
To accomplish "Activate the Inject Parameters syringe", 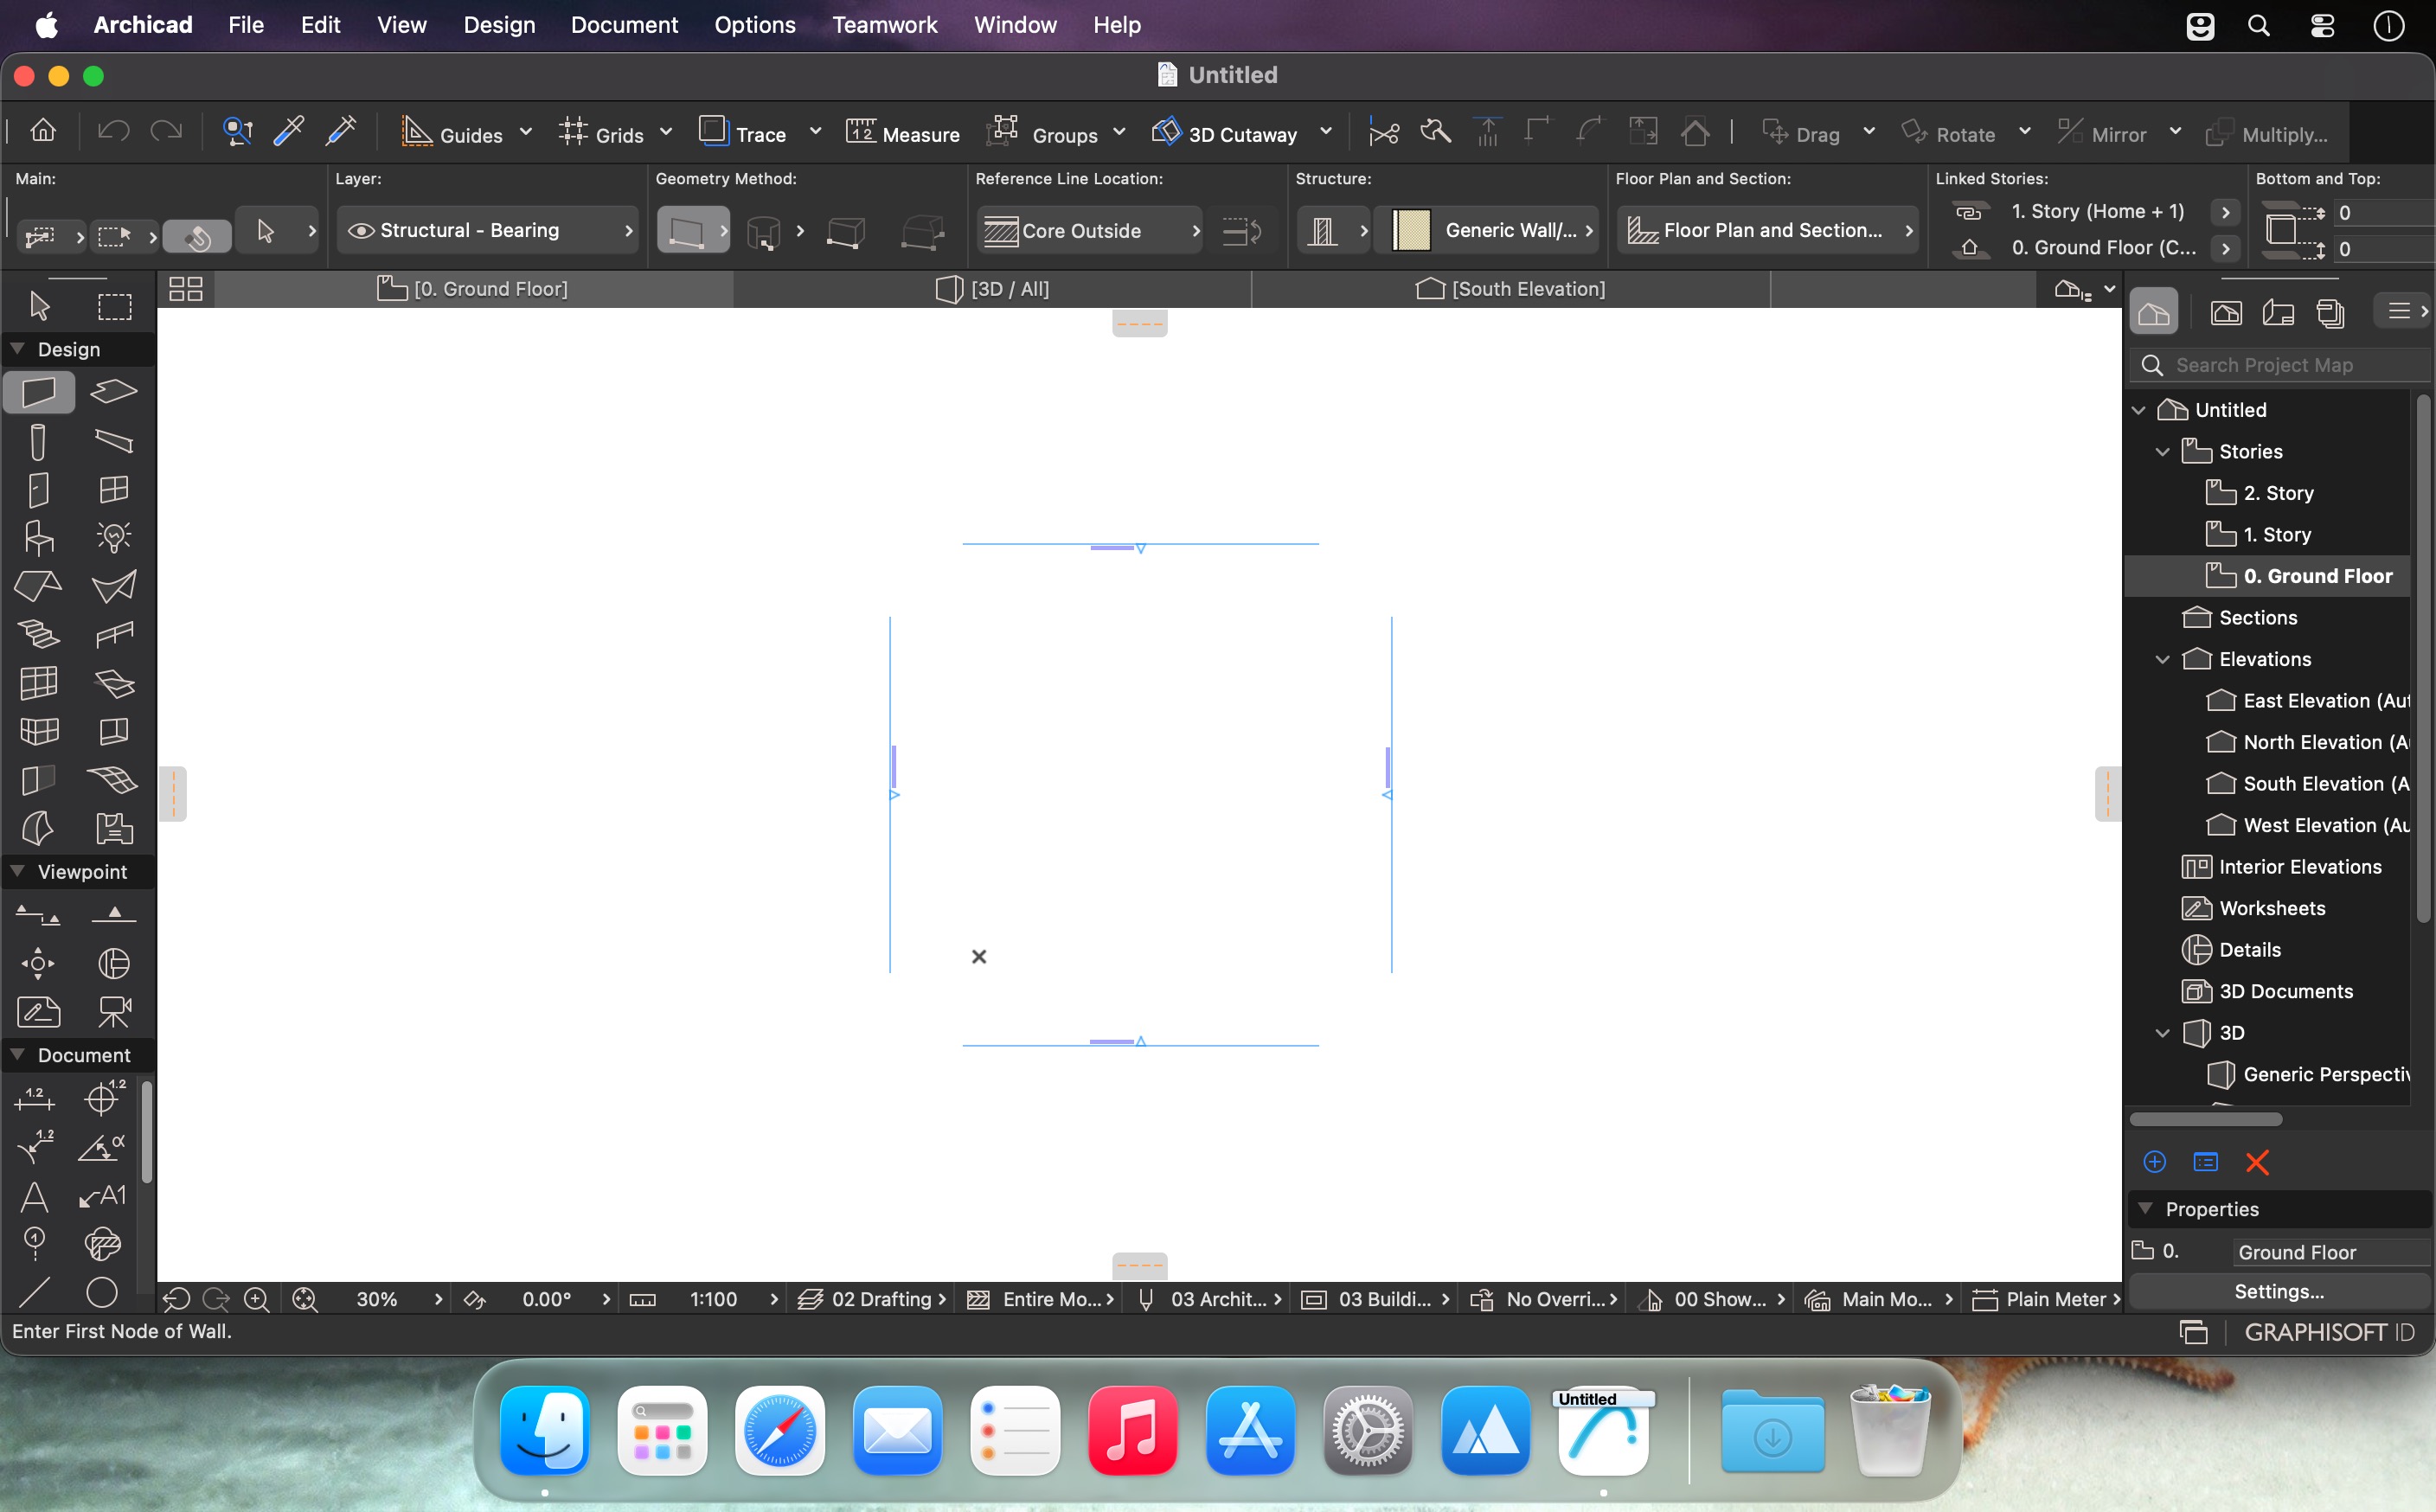I will pyautogui.click(x=341, y=131).
